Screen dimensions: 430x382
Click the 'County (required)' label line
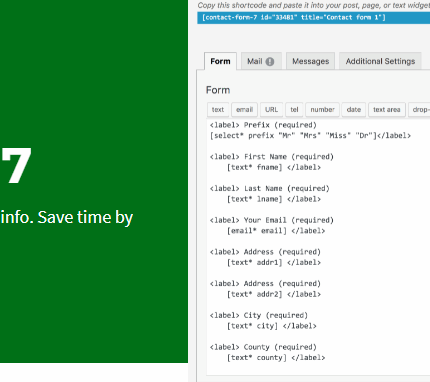263,347
